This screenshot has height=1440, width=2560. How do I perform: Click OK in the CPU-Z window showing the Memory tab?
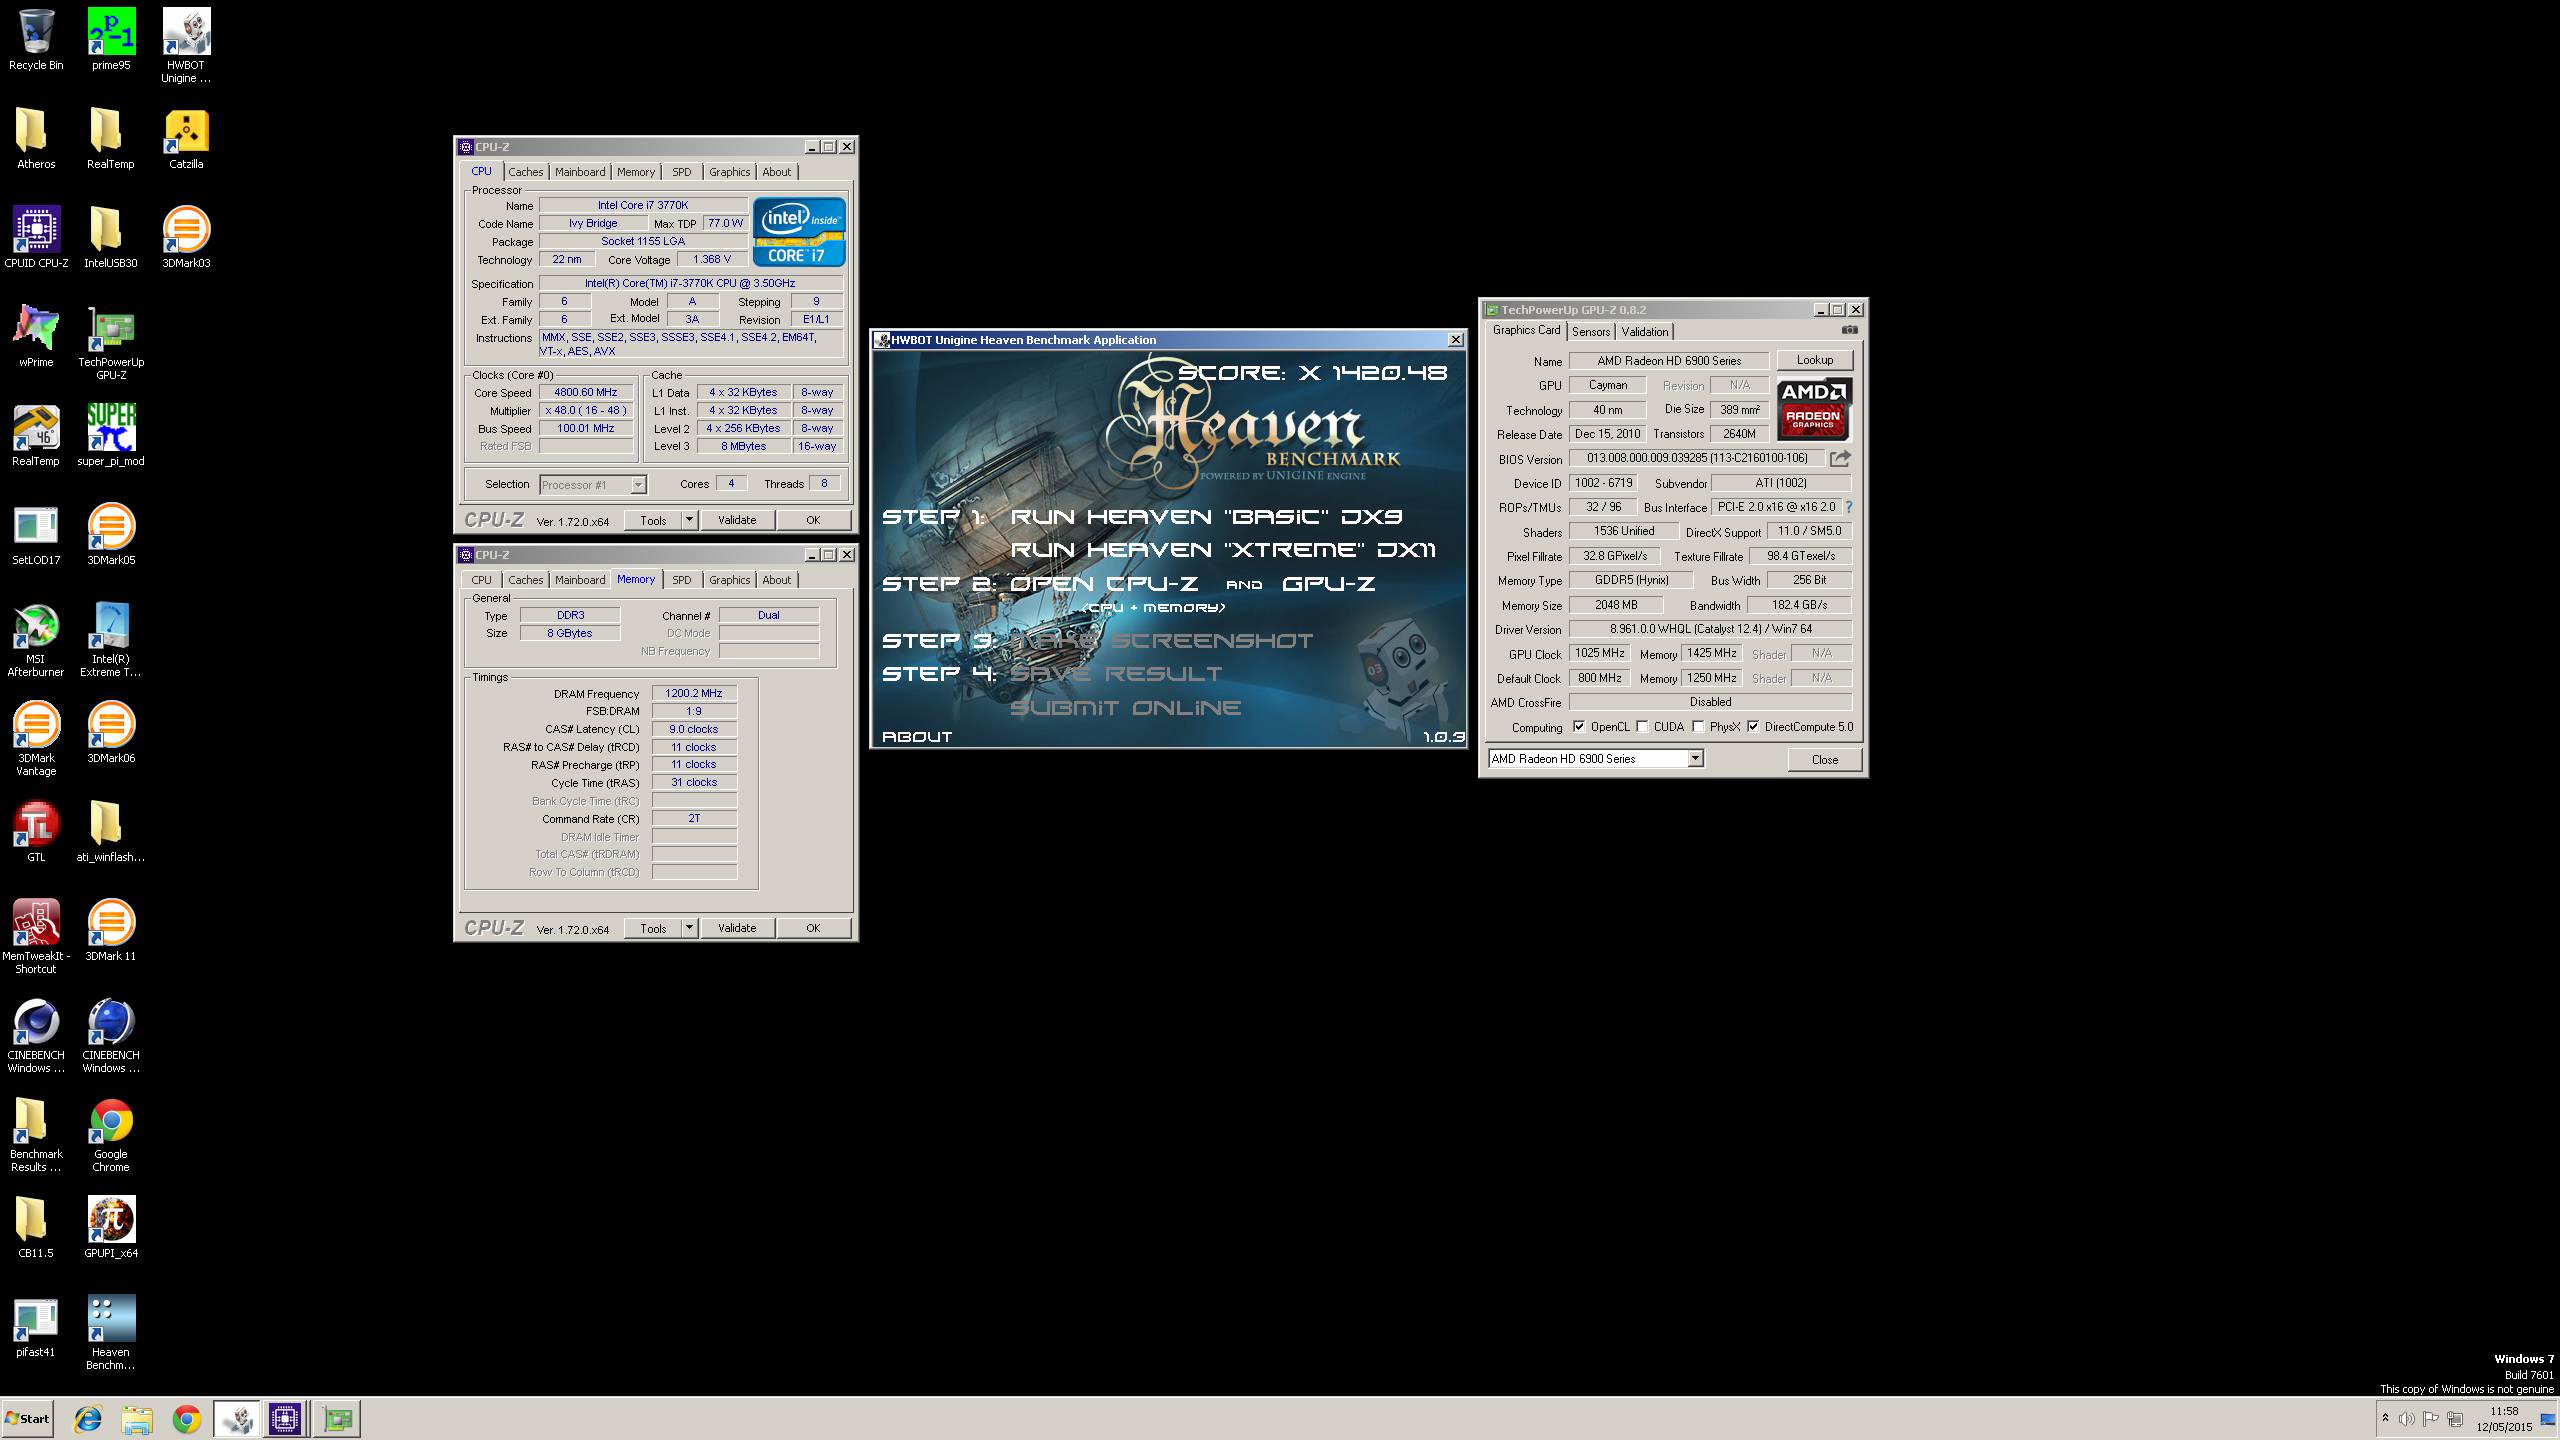(x=813, y=928)
